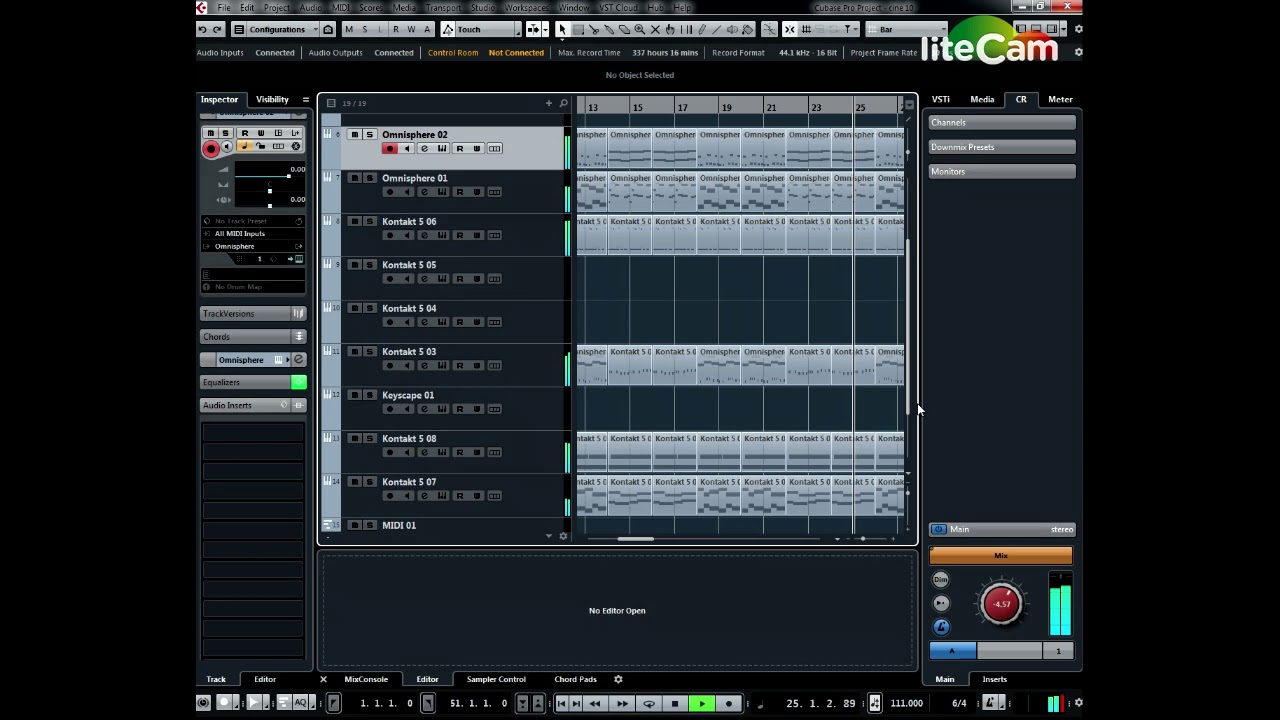Screen dimensions: 1280x720
Task: Click the Redo arrow in the toolbar
Action: pos(217,29)
